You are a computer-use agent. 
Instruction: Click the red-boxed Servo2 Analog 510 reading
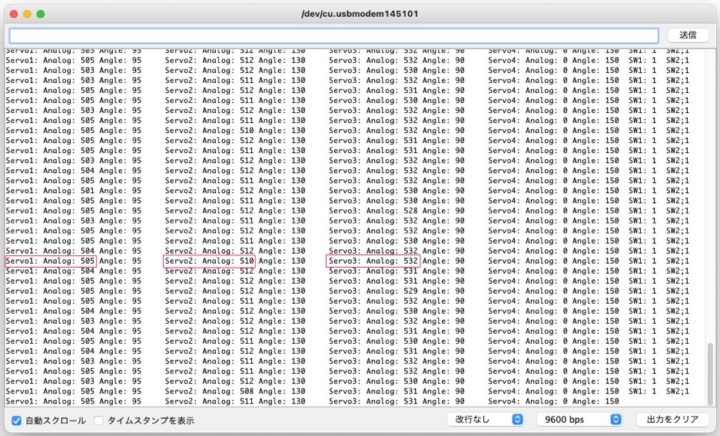click(209, 260)
